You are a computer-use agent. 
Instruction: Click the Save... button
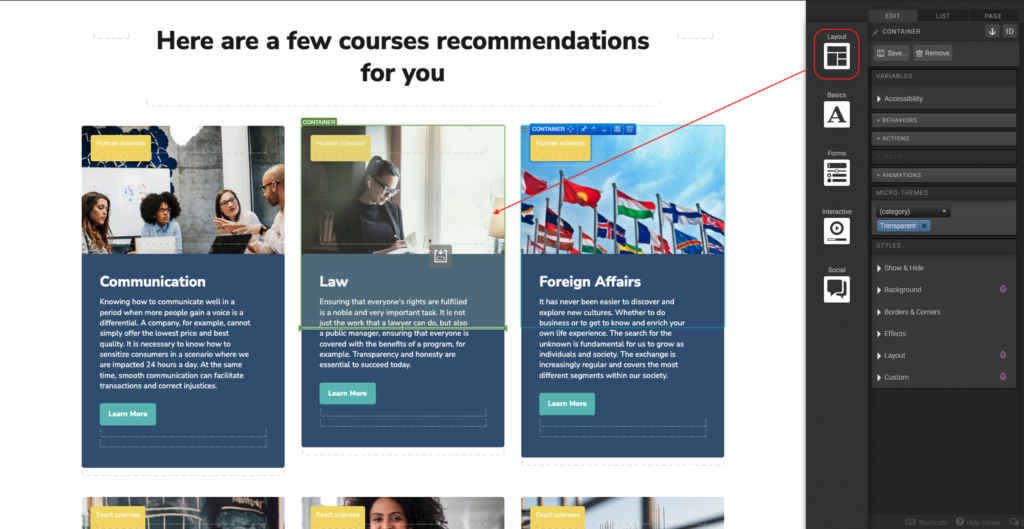[891, 53]
